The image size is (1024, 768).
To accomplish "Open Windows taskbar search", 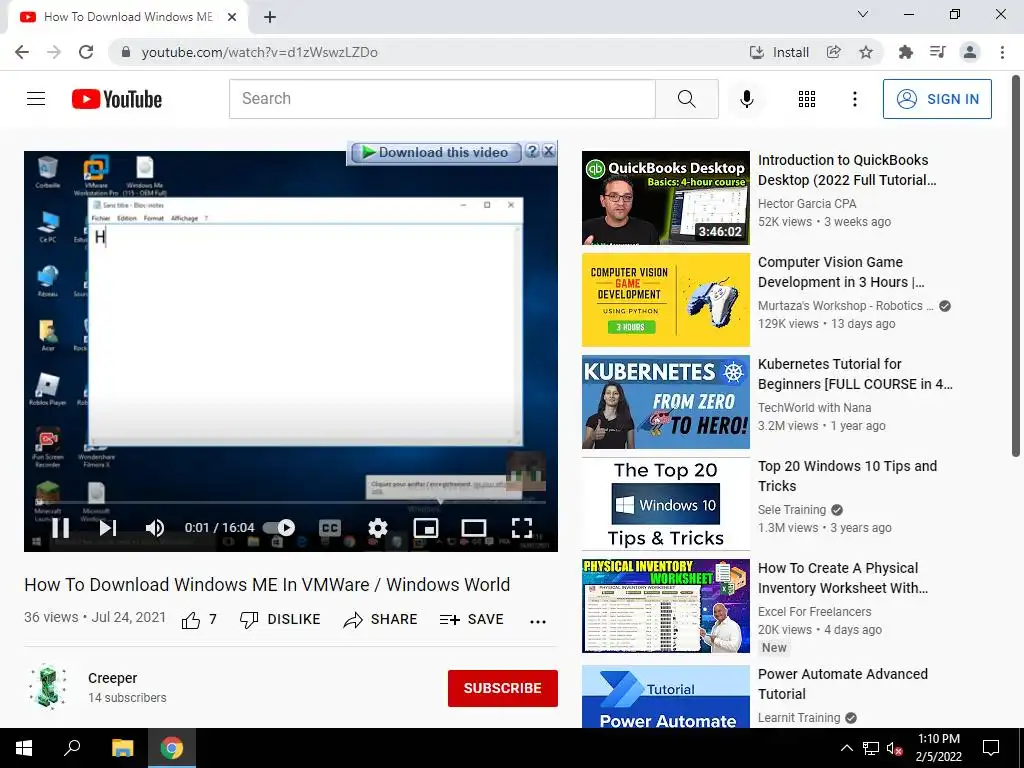I will click(72, 748).
